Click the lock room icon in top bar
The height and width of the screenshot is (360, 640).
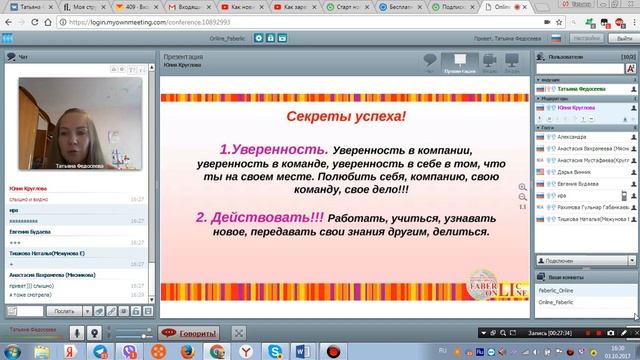tap(270, 38)
